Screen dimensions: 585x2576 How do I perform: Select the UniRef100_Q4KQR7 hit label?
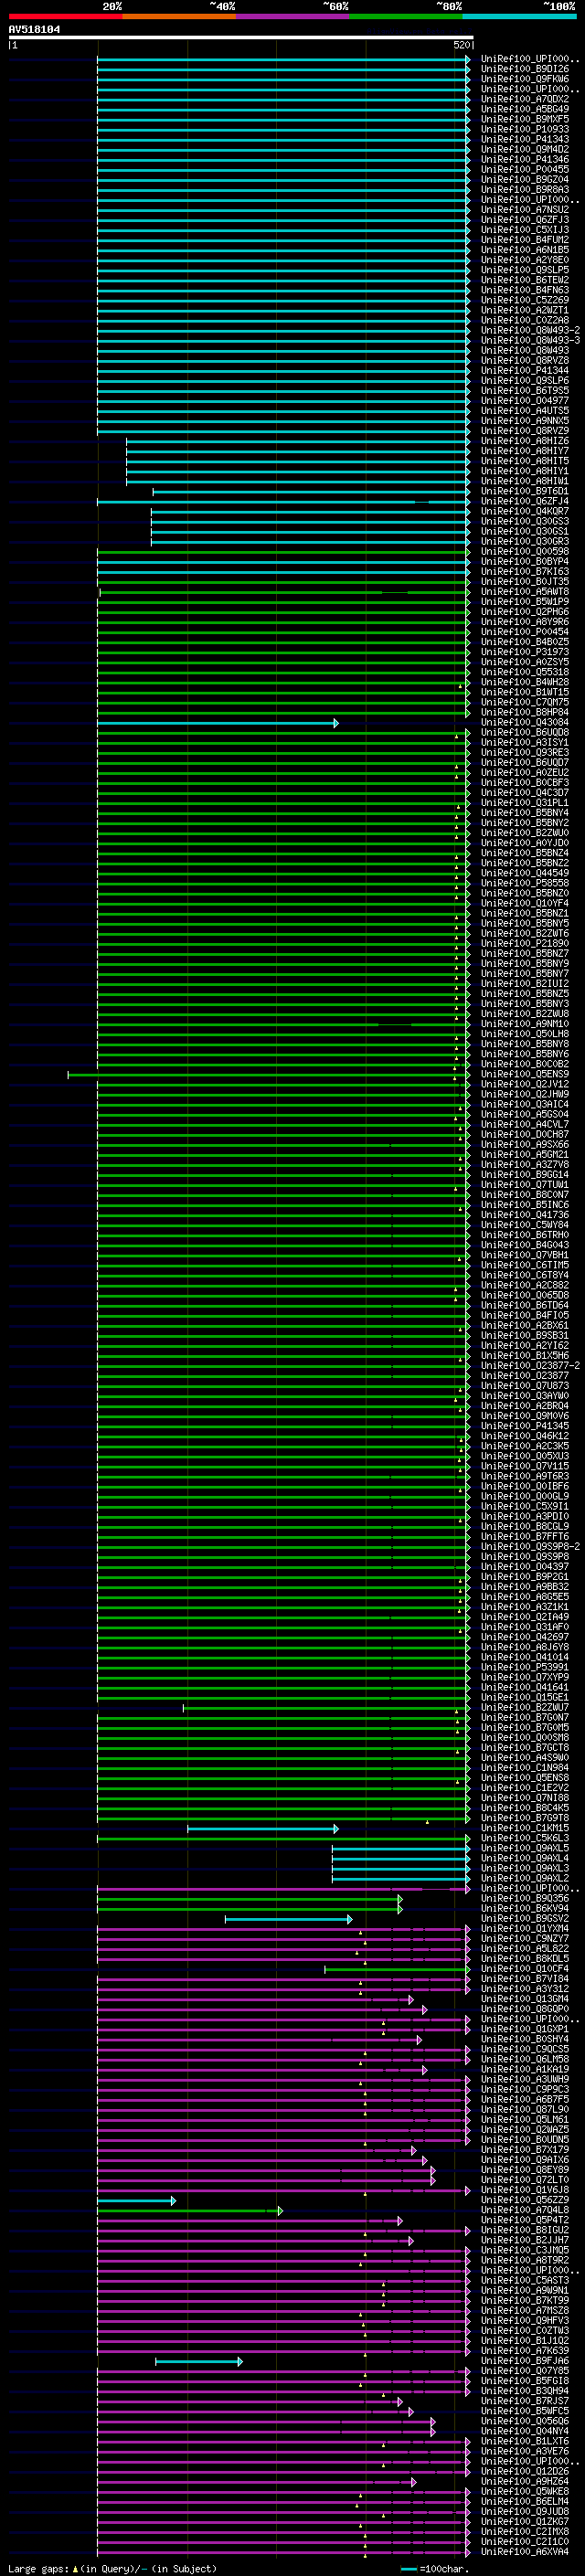pos(525,512)
